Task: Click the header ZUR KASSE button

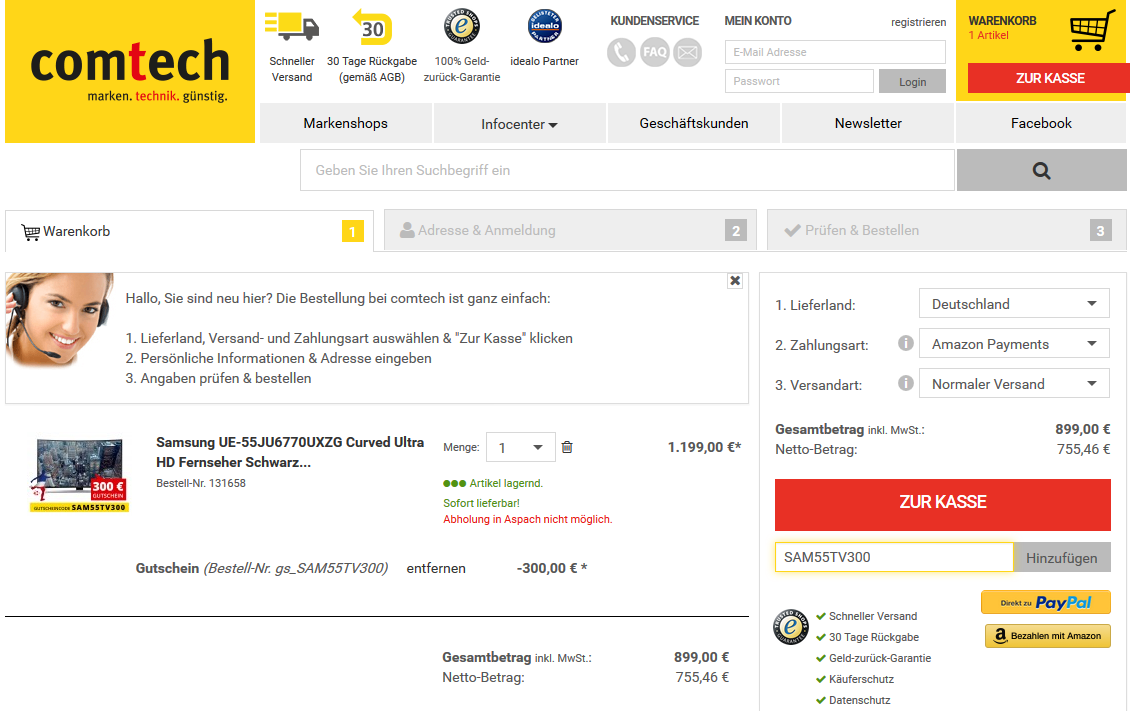Action: tap(1049, 78)
